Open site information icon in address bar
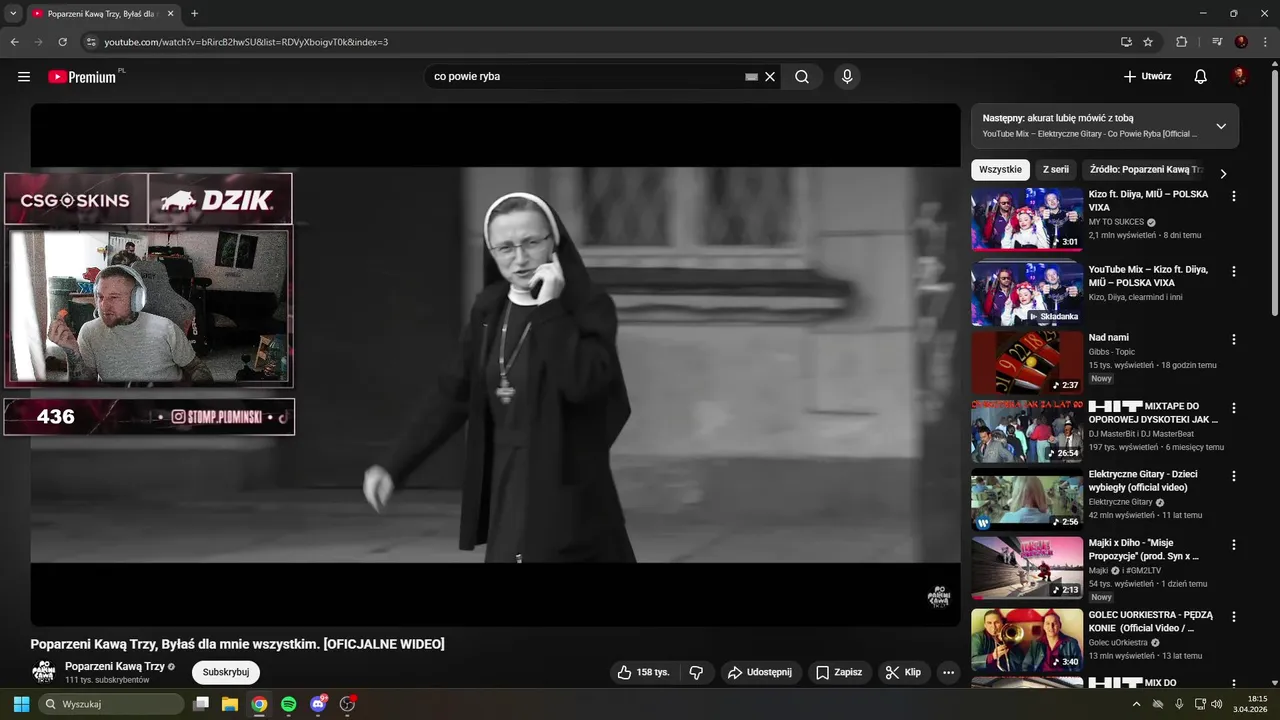The width and height of the screenshot is (1280, 720). point(91,42)
